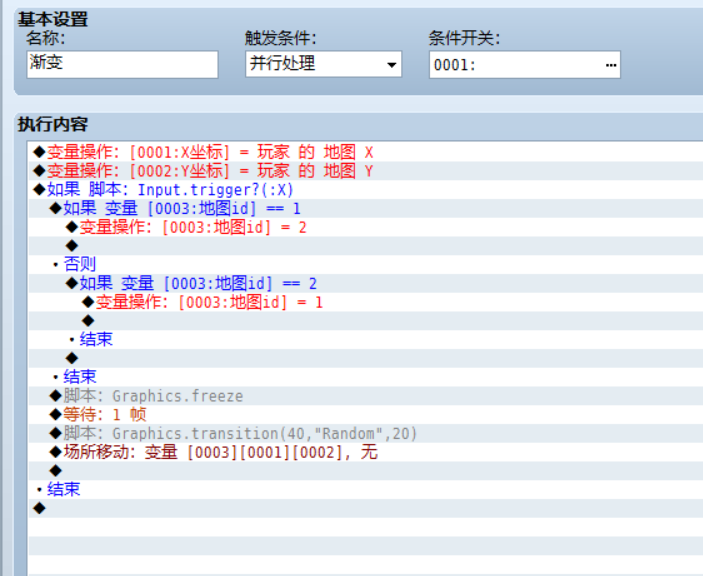Viewport: 703px width, 576px height.
Task: Select line 变量操作 [0001:X坐标] = 玩家 的 地图 X
Action: pyautogui.click(x=365, y=152)
